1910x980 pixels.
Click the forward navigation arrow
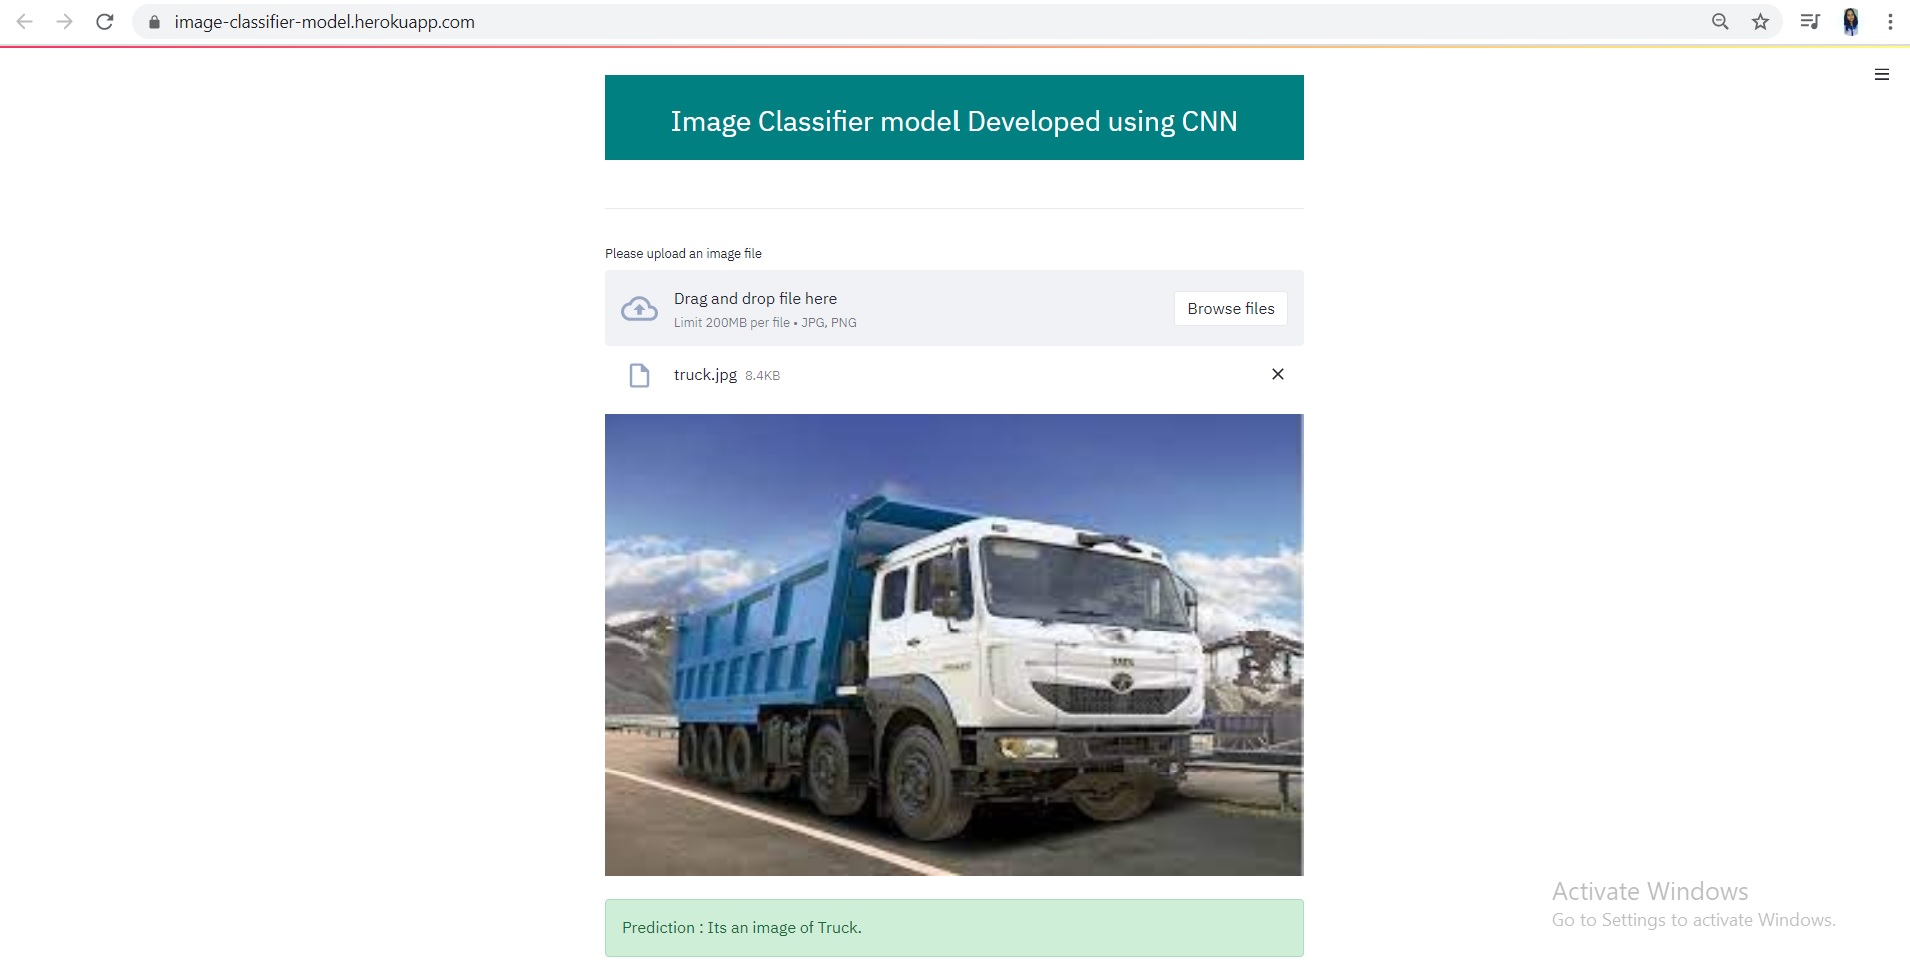(65, 21)
